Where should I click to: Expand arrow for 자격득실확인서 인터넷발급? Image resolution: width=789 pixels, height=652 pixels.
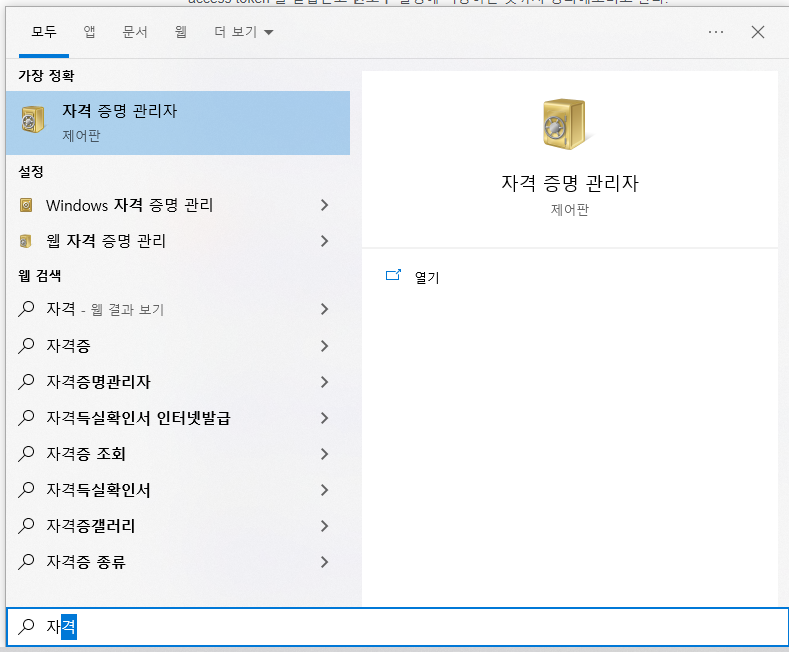[325, 418]
